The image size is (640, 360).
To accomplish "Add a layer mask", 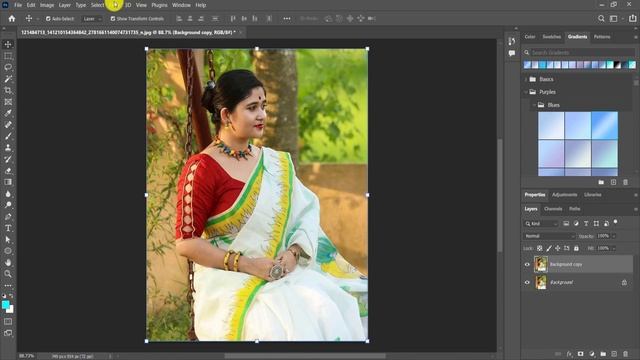I will (580, 354).
